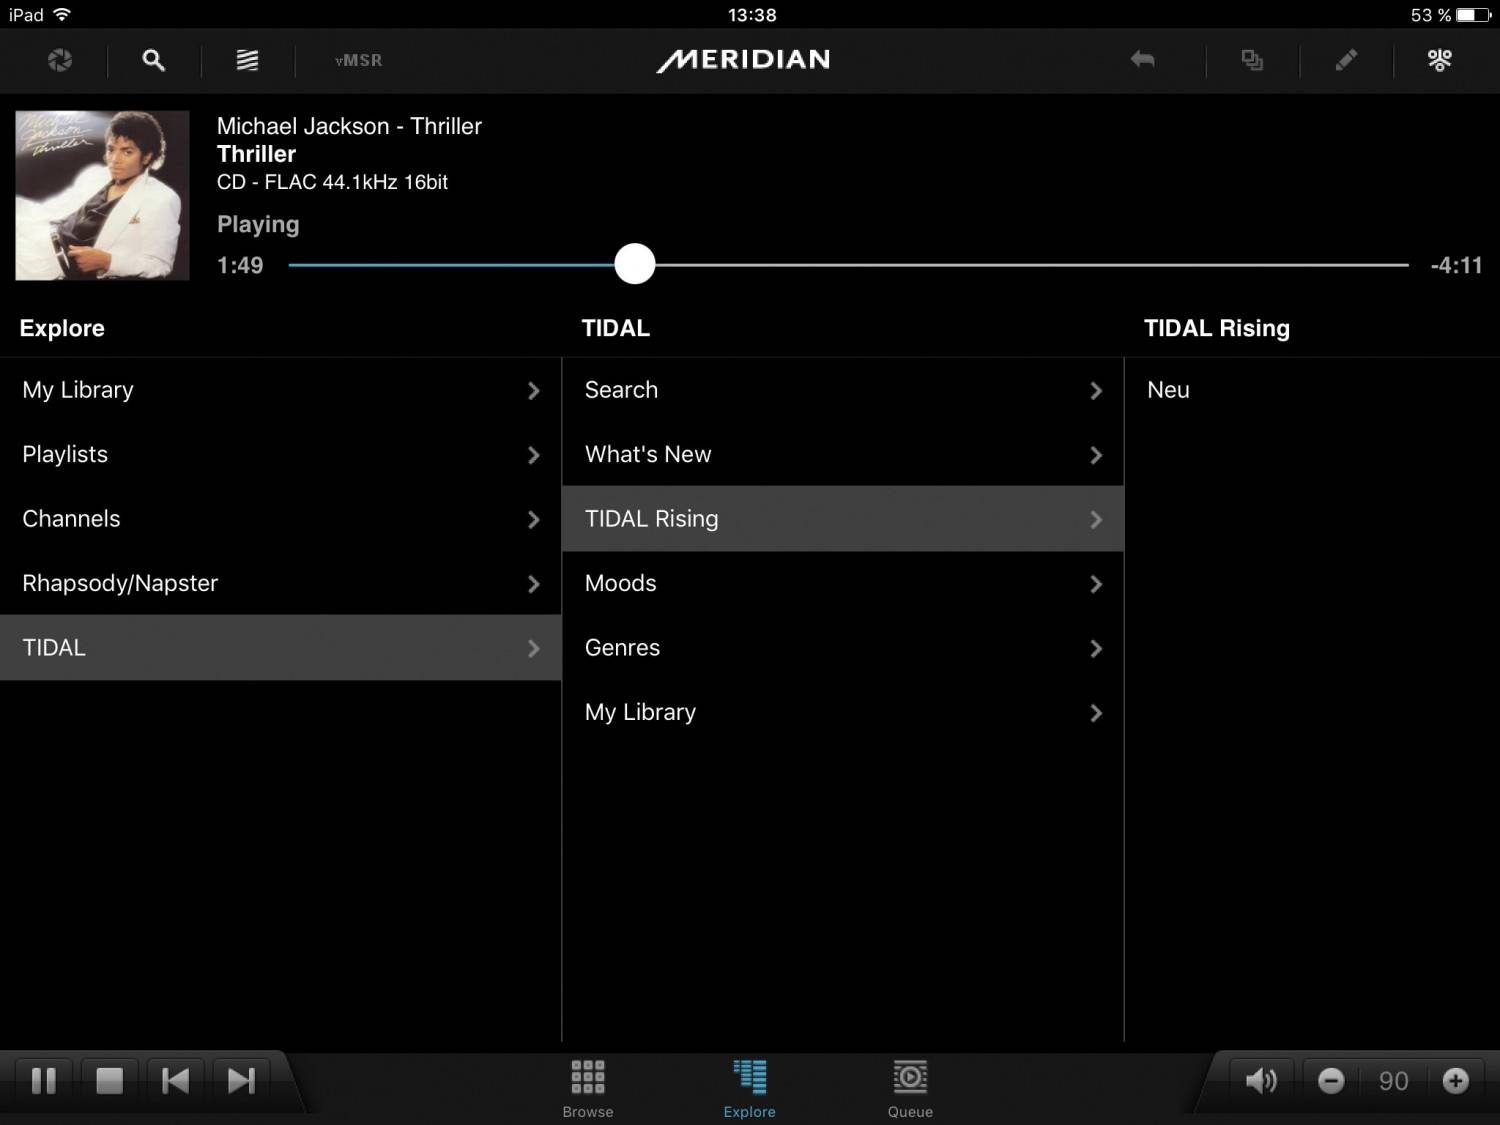Image resolution: width=1500 pixels, height=1125 pixels.
Task: Tap the volume value 90
Action: [1393, 1081]
